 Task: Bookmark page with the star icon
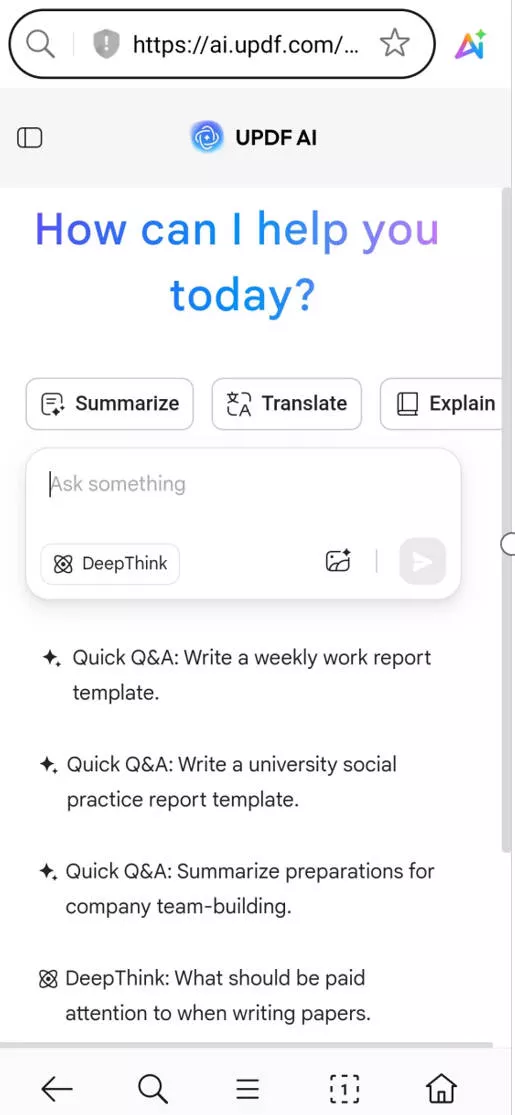[x=394, y=45]
